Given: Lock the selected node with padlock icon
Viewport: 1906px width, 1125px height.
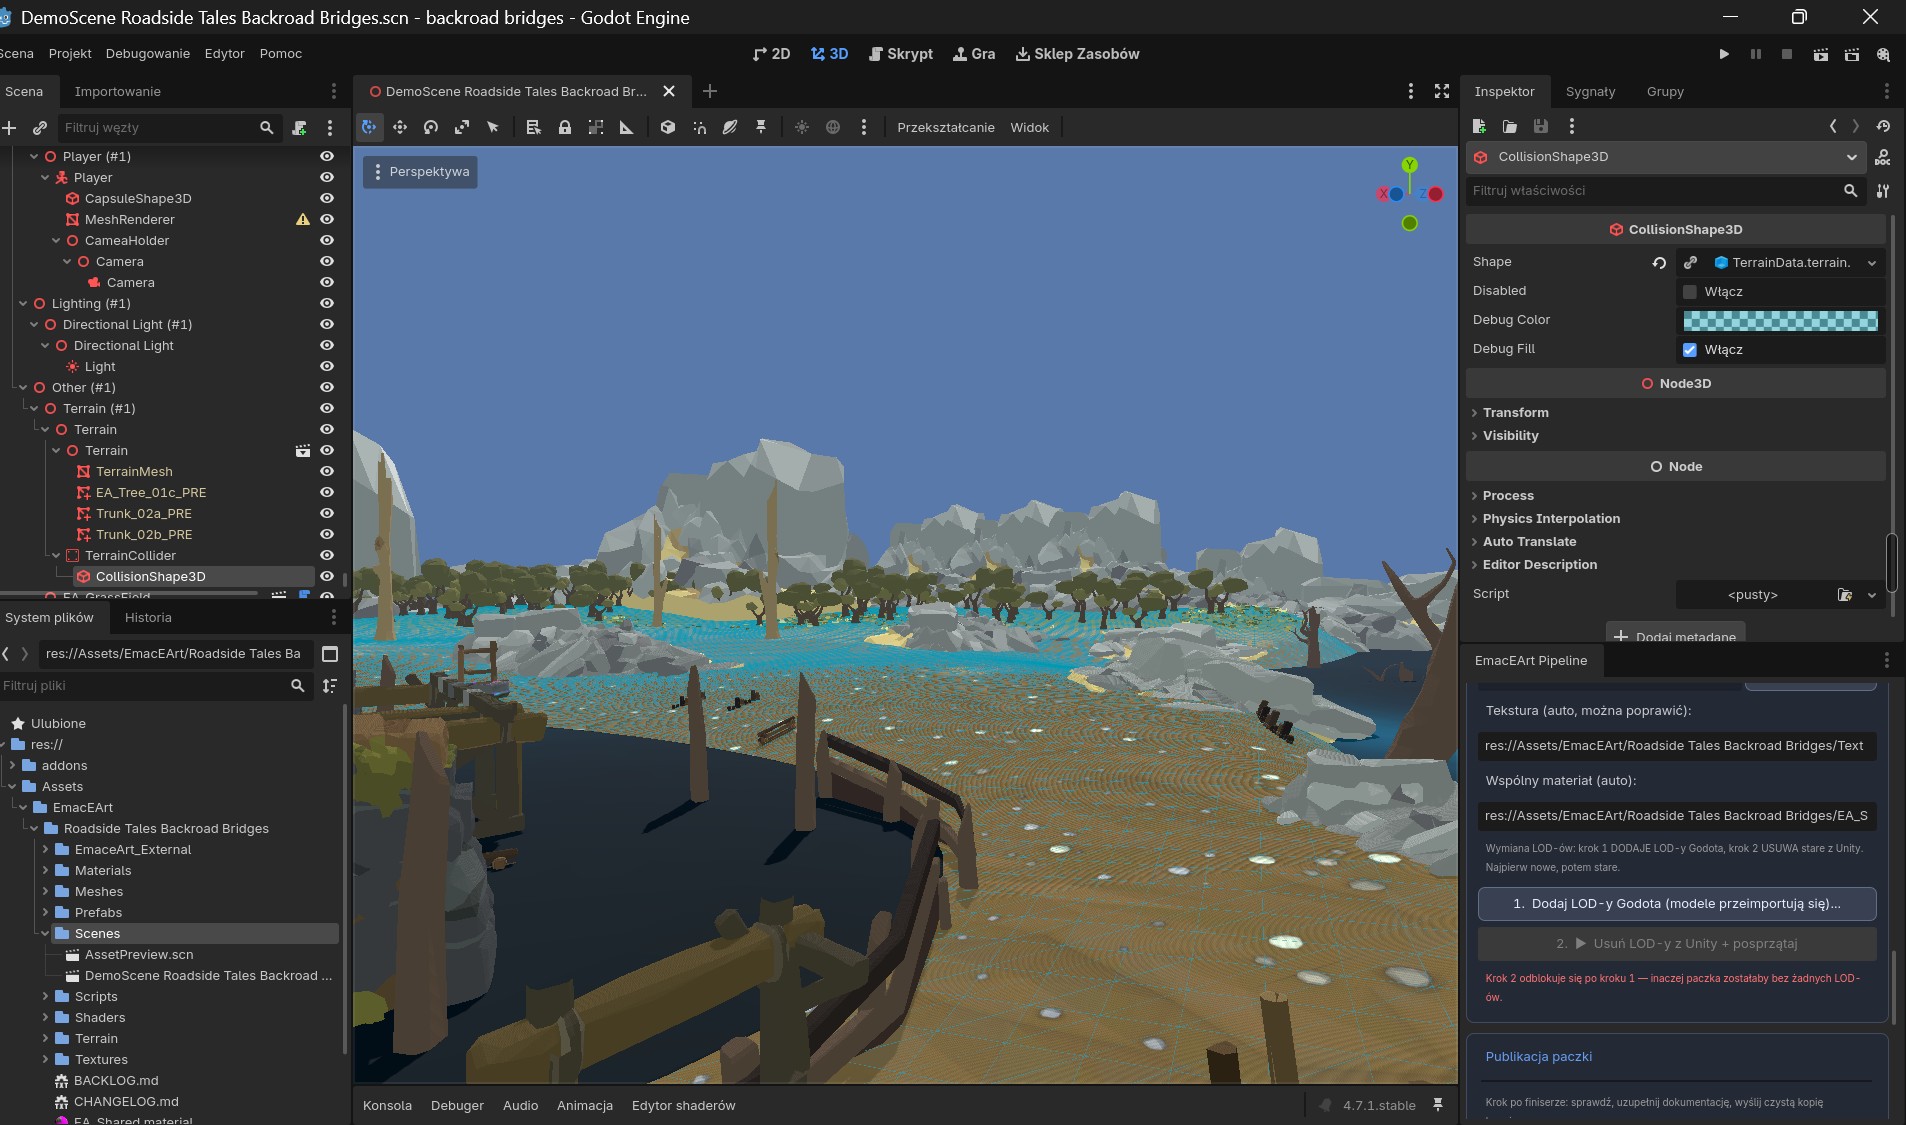Looking at the screenshot, I should (565, 127).
